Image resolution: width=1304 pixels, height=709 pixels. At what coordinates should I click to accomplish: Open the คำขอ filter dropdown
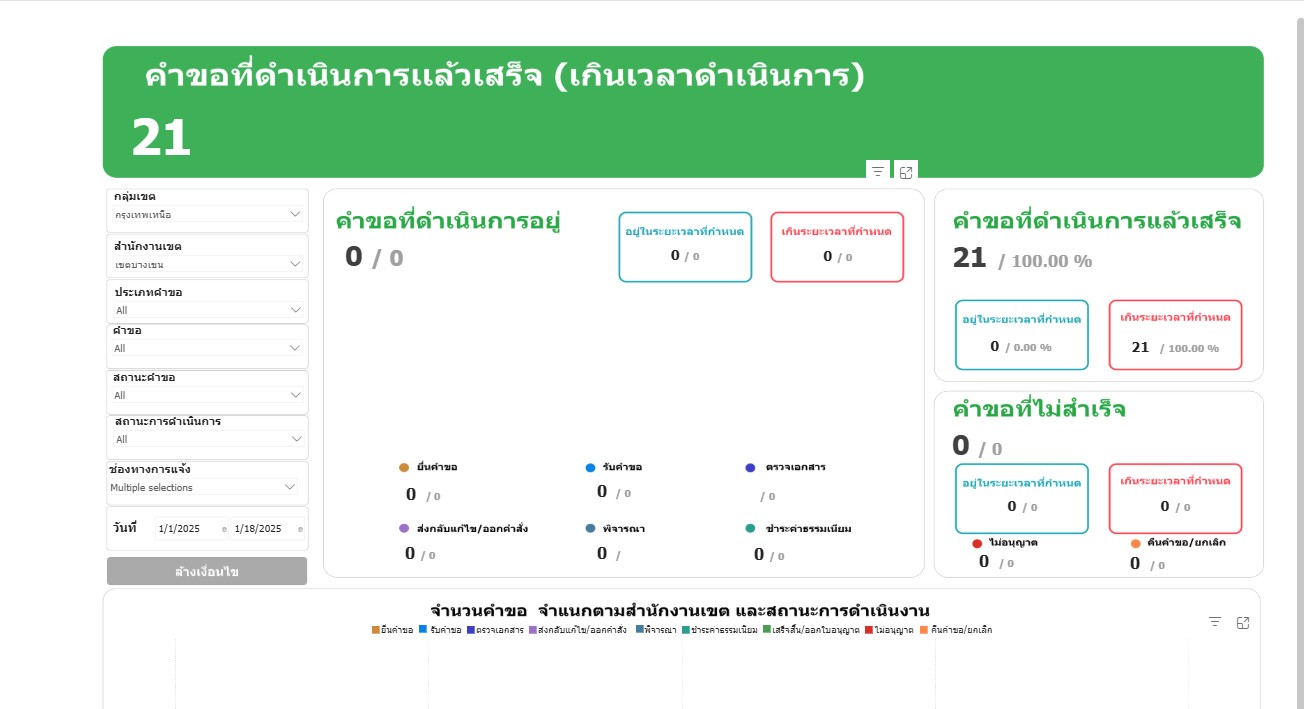click(x=207, y=348)
